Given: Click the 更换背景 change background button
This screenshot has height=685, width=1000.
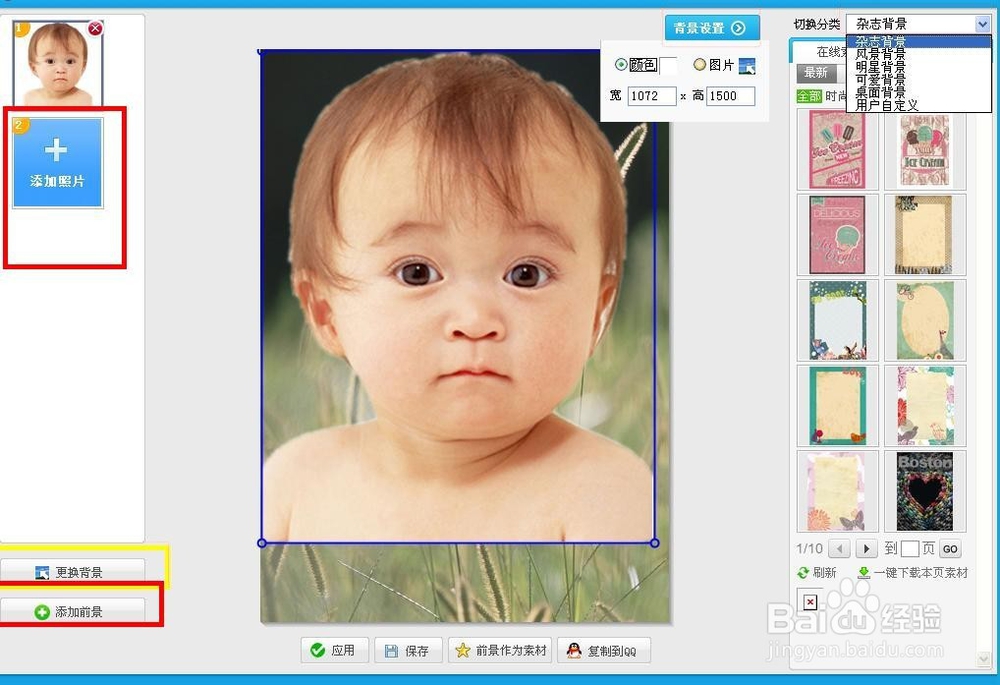Looking at the screenshot, I should 72,572.
